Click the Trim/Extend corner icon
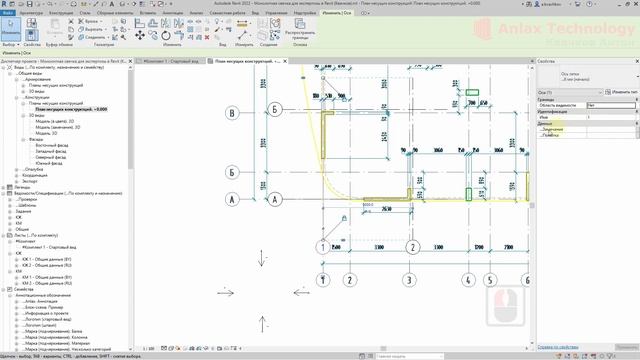Image resolution: width=640 pixels, height=360 pixels. pos(178,36)
